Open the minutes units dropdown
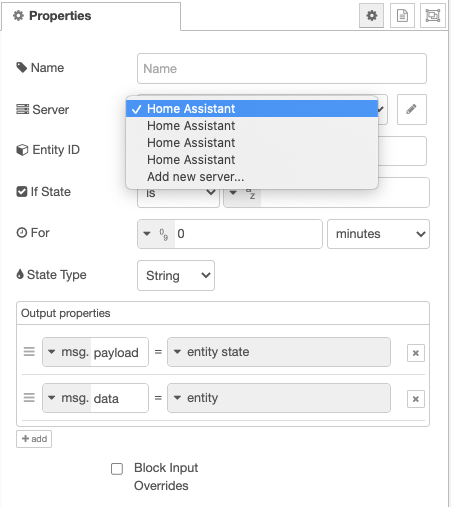The width and height of the screenshot is (451, 507). coord(378,234)
